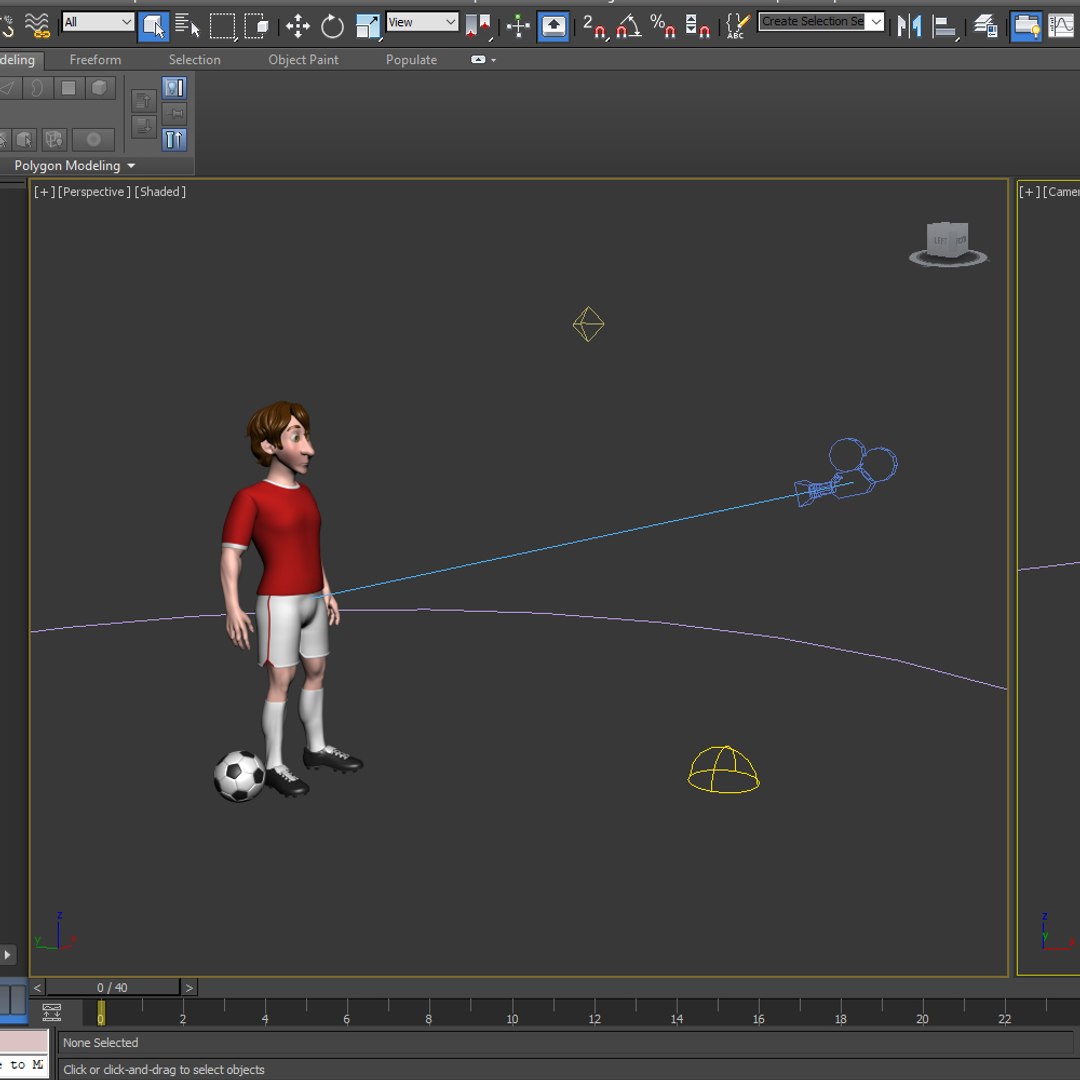Open ribbon minimize options arrow
The width and height of the screenshot is (1080, 1080).
click(x=494, y=60)
